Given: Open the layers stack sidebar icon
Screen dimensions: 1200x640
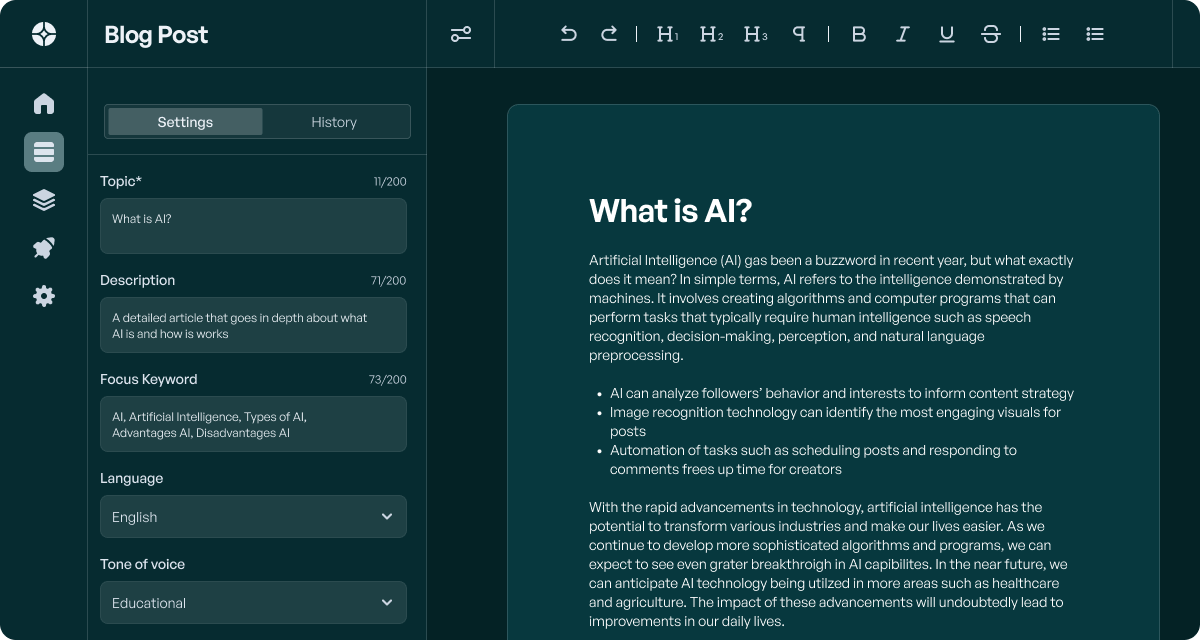Looking at the screenshot, I should (44, 200).
